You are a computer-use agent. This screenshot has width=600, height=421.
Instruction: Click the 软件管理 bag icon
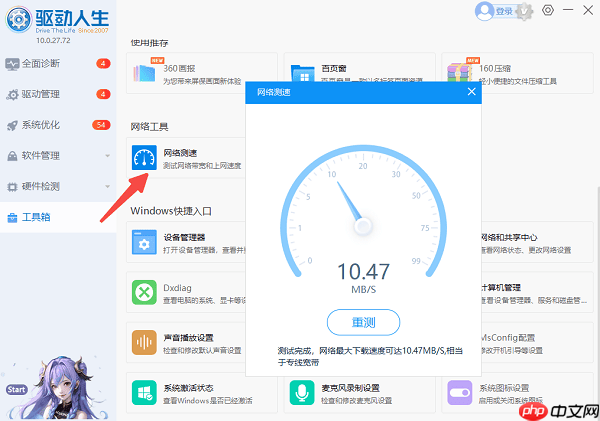(12, 156)
